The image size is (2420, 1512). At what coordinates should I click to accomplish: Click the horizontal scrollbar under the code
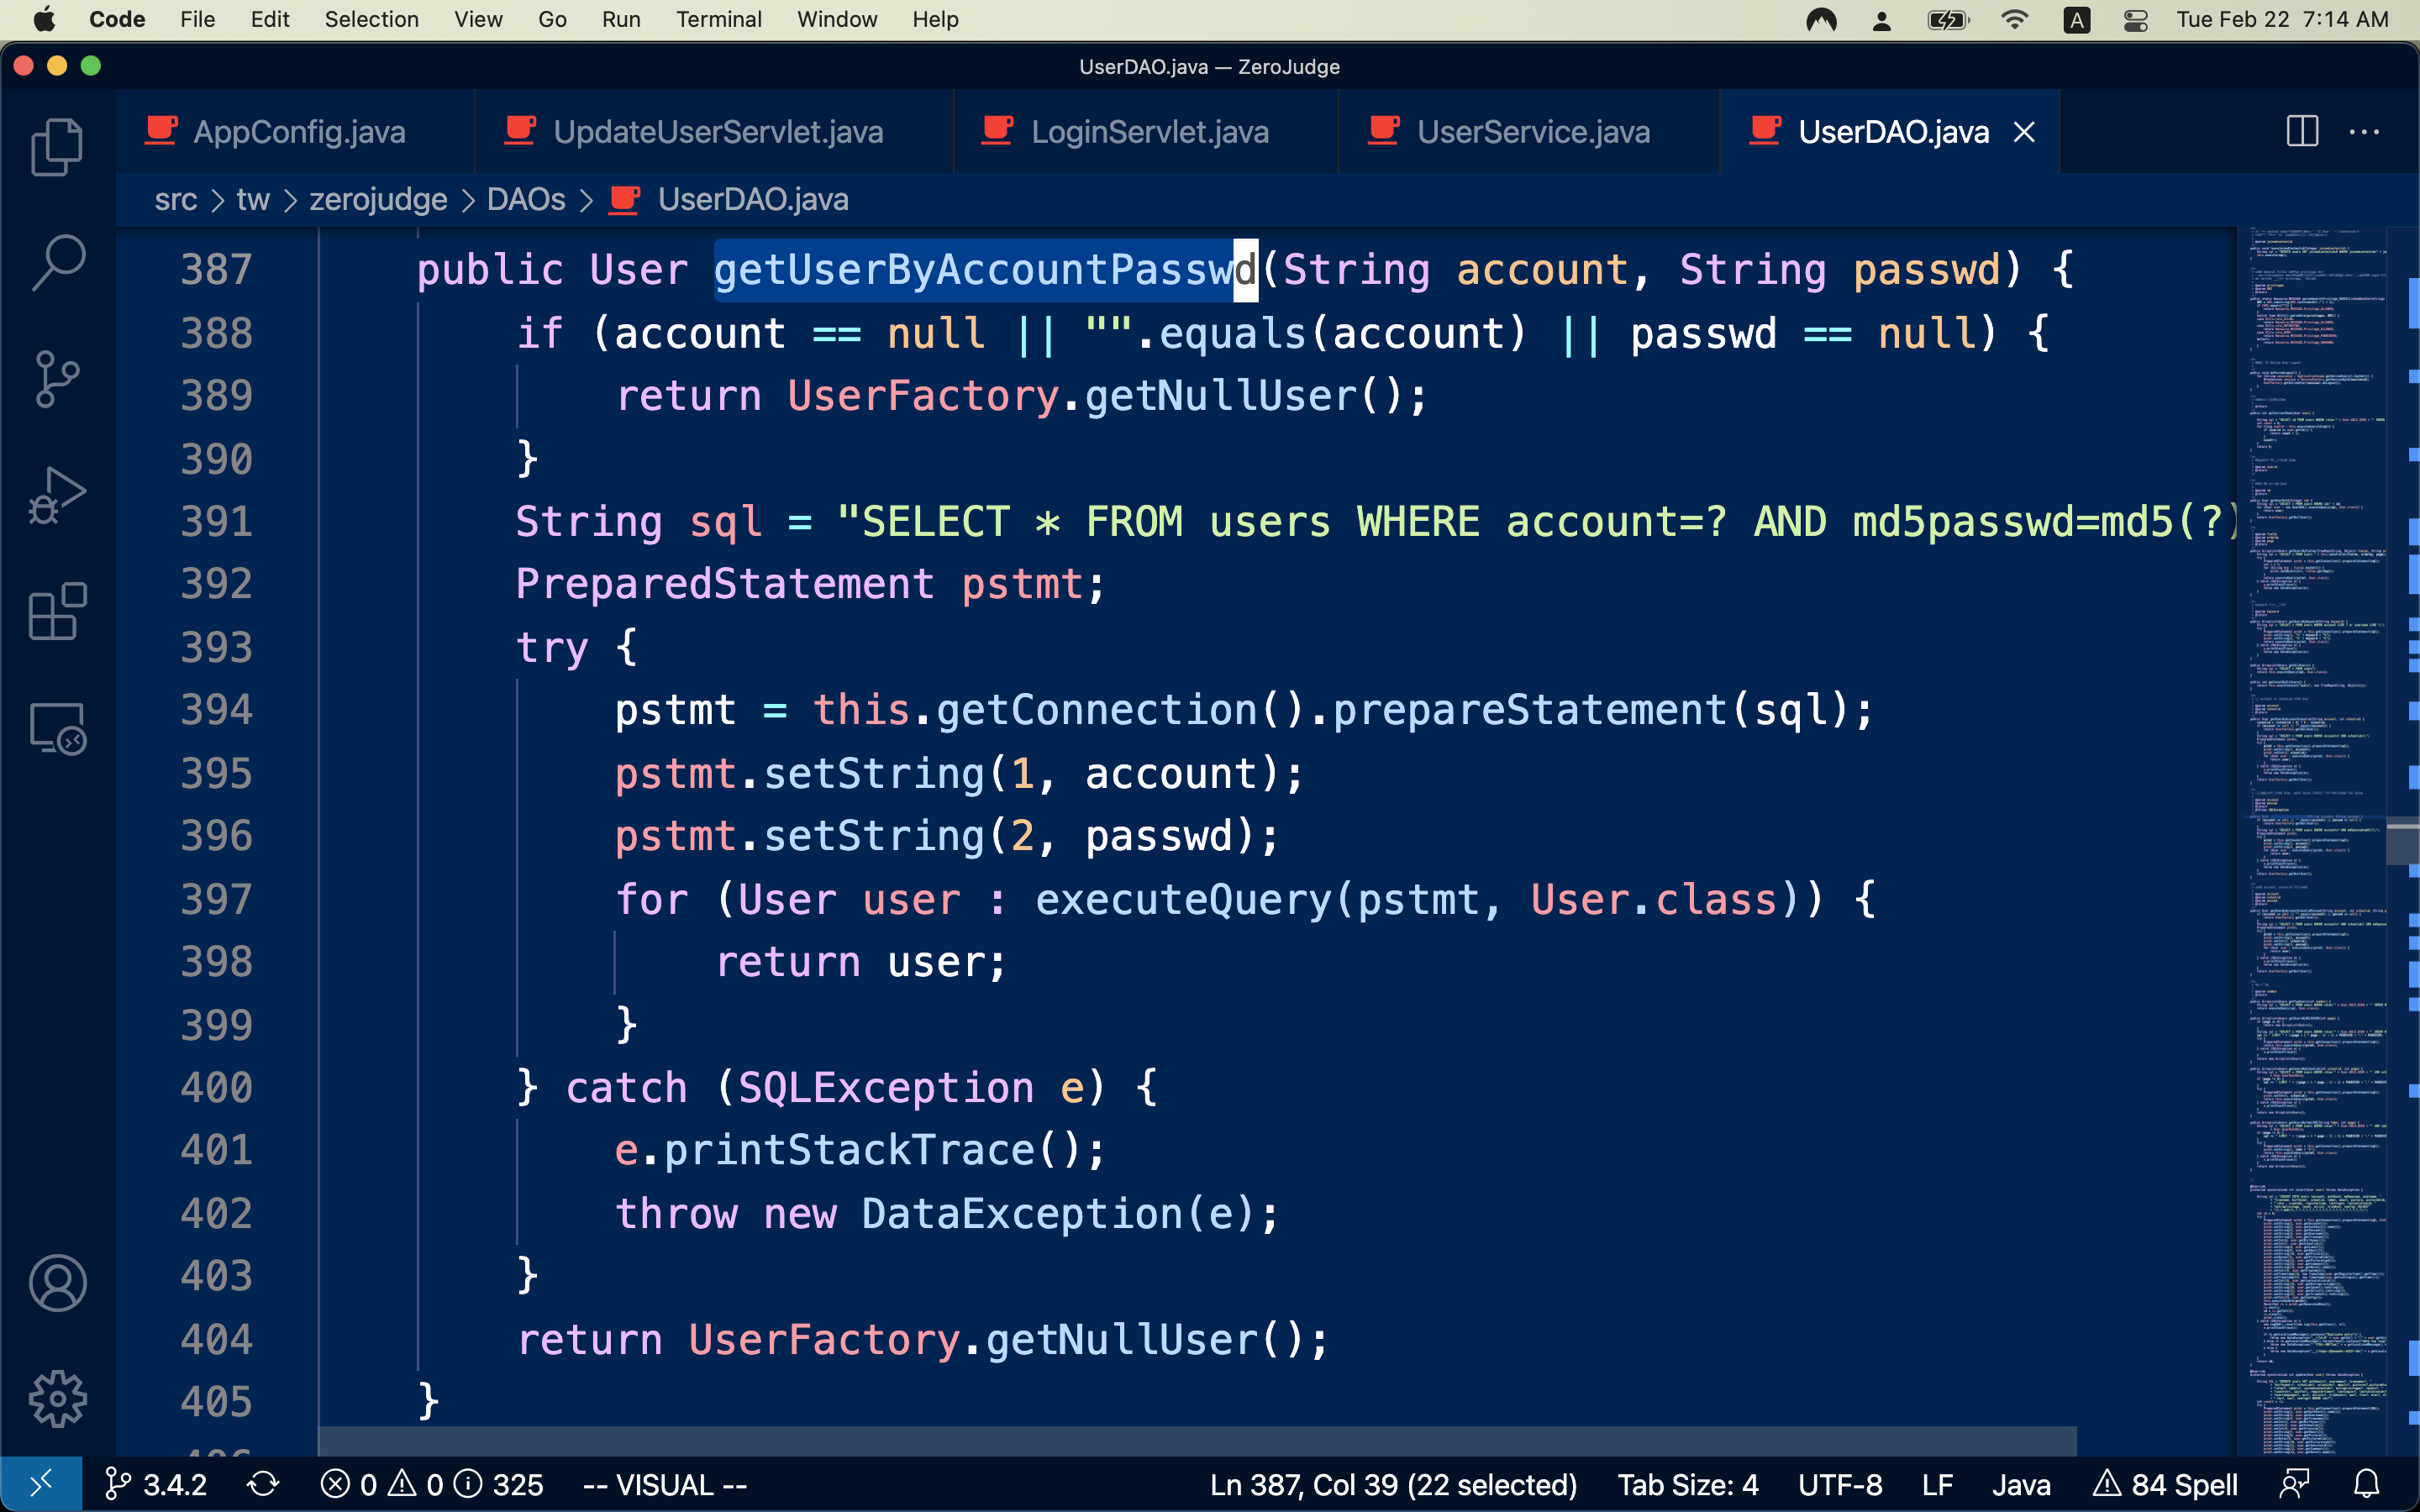(x=1197, y=1440)
